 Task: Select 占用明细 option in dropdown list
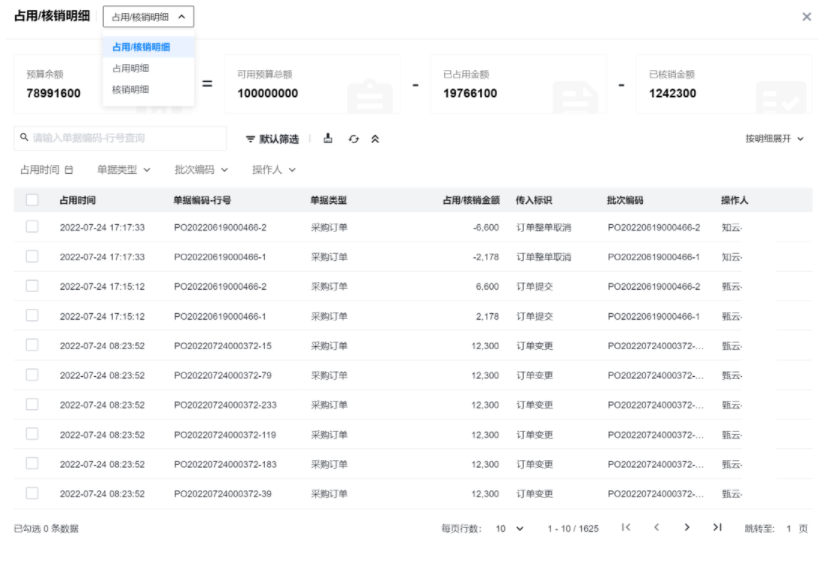pos(148,68)
